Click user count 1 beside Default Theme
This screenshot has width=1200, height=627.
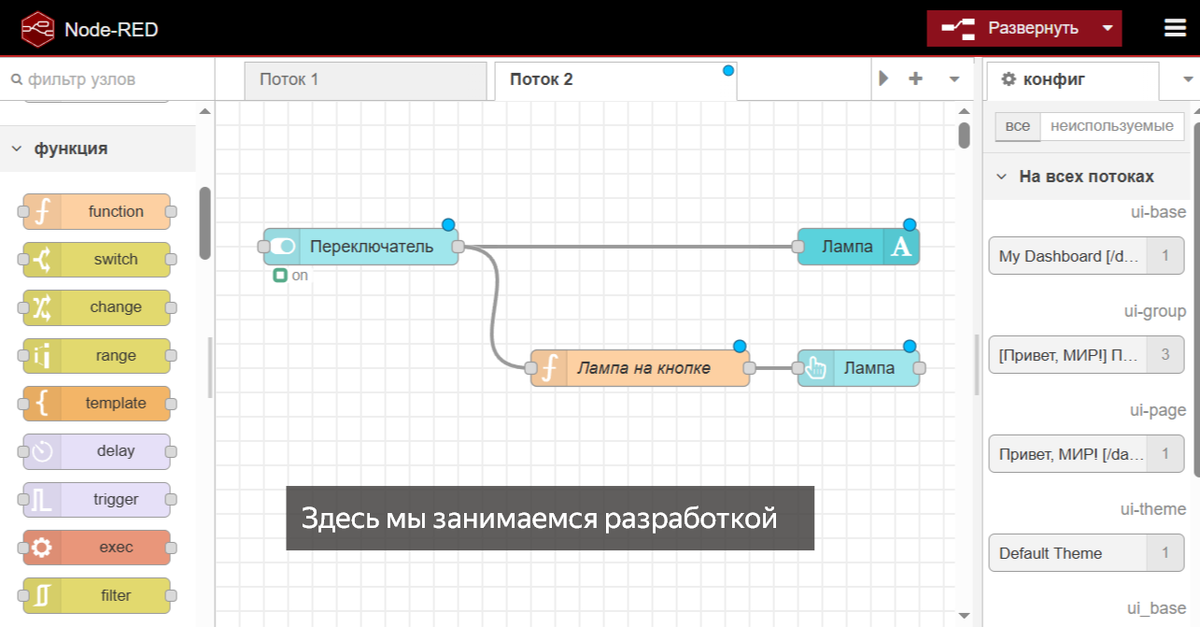pos(1165,553)
